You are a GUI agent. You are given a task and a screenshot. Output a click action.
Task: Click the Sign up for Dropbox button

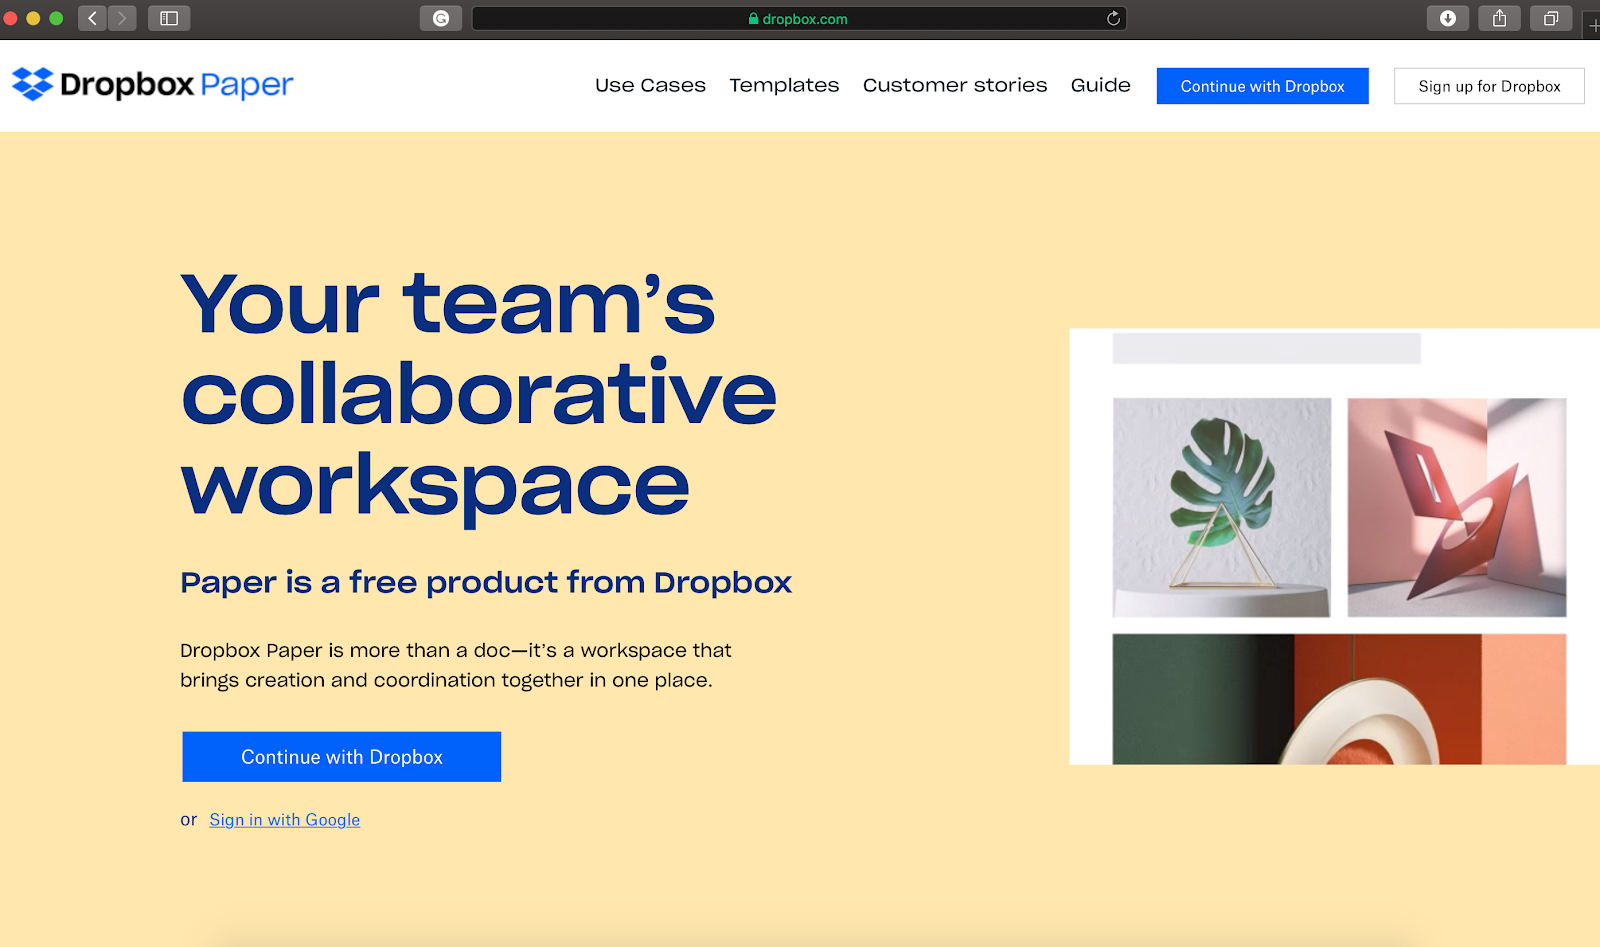pyautogui.click(x=1489, y=86)
